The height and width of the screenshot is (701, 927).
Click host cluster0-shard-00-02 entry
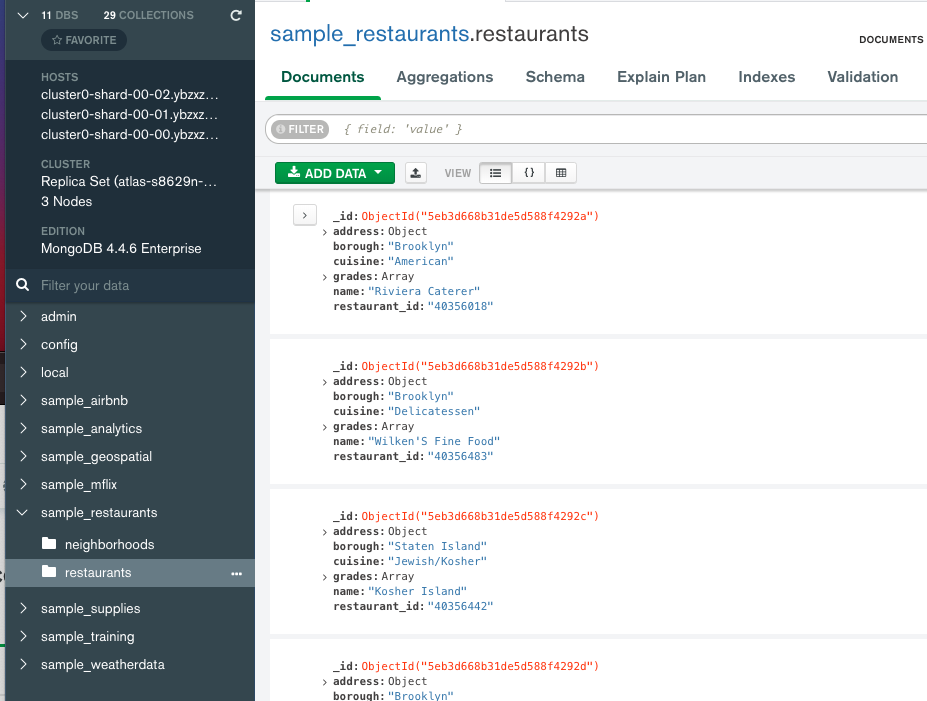(x=129, y=95)
